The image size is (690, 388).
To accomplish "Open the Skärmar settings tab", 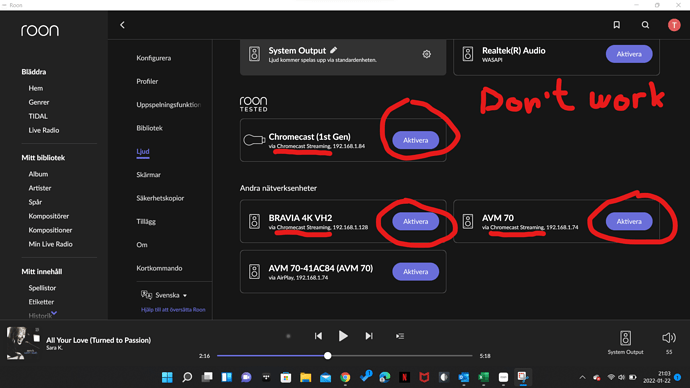I will coord(148,175).
